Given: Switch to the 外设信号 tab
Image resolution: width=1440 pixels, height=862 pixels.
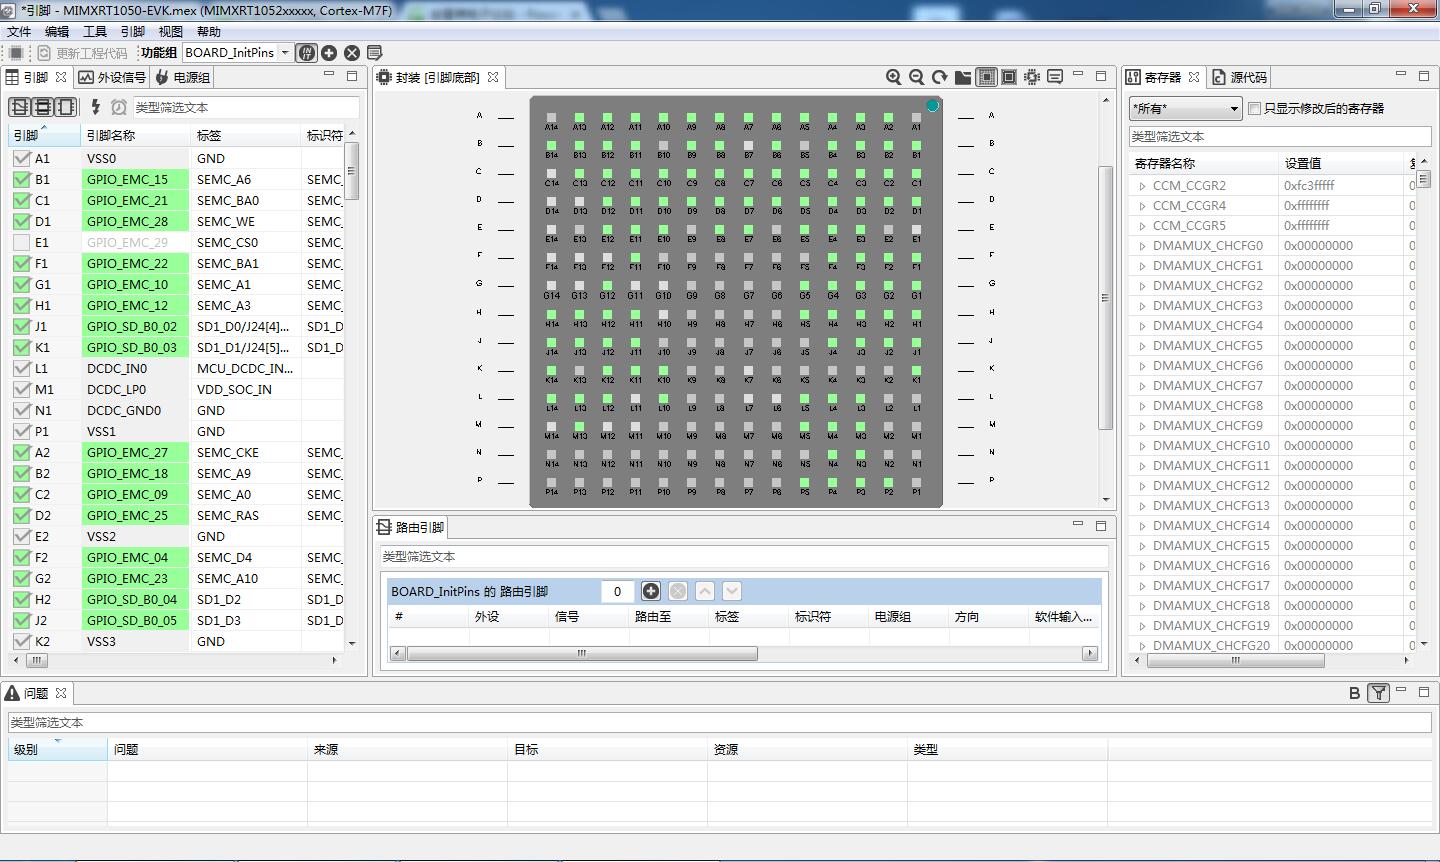Looking at the screenshot, I should (112, 77).
